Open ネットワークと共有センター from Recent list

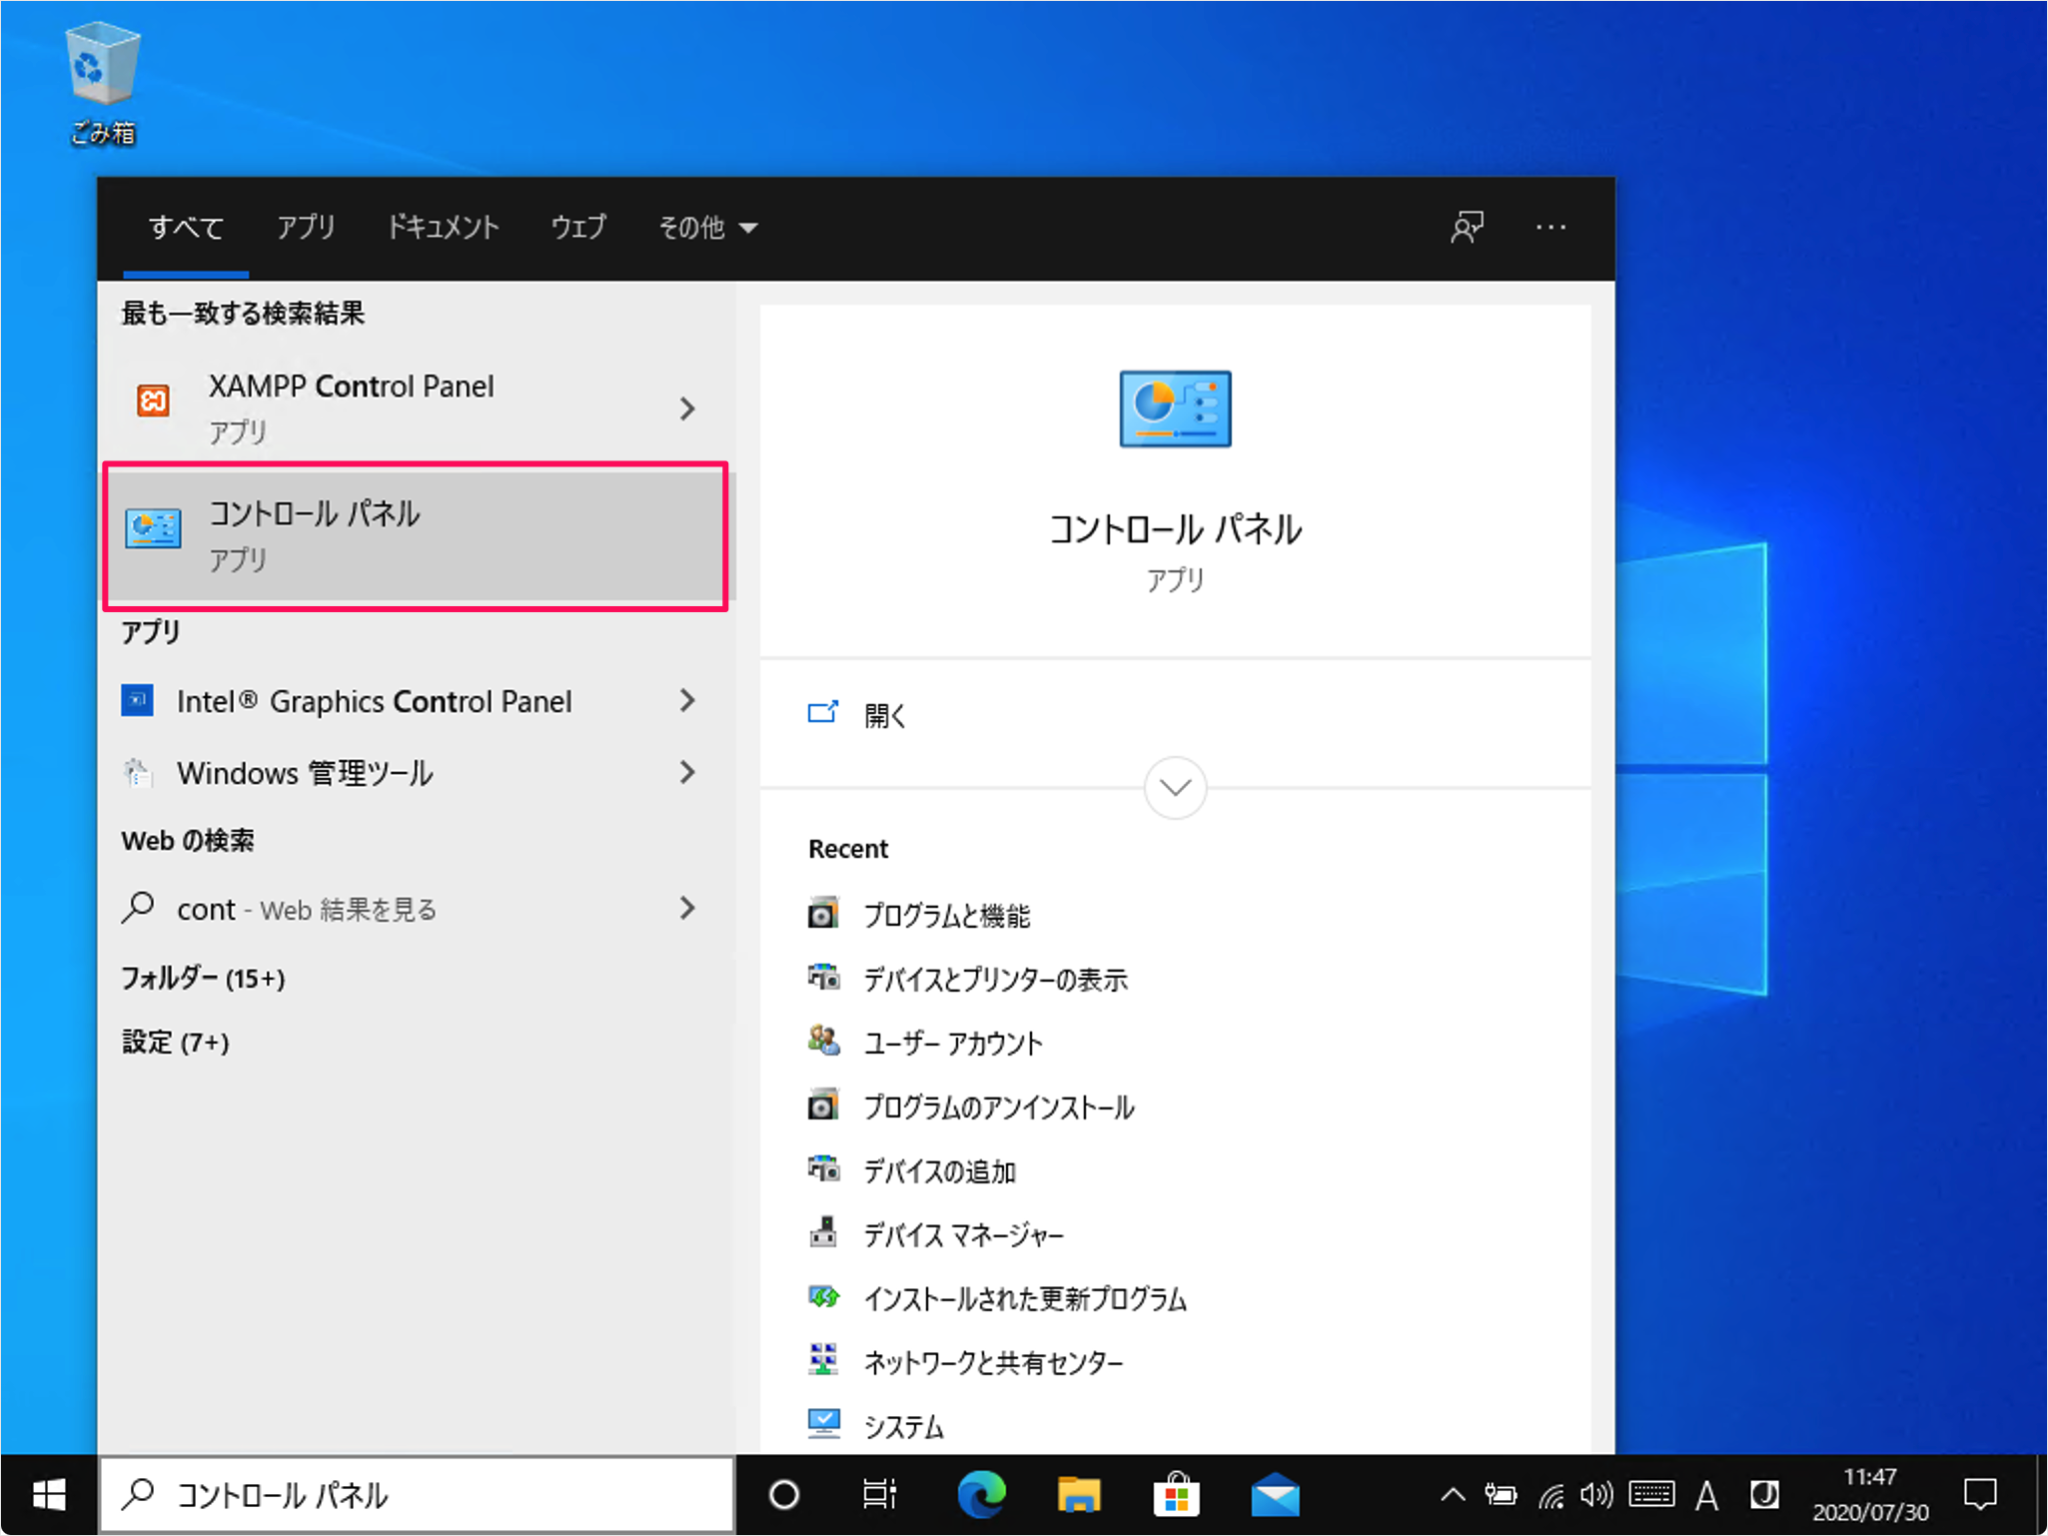(x=992, y=1361)
